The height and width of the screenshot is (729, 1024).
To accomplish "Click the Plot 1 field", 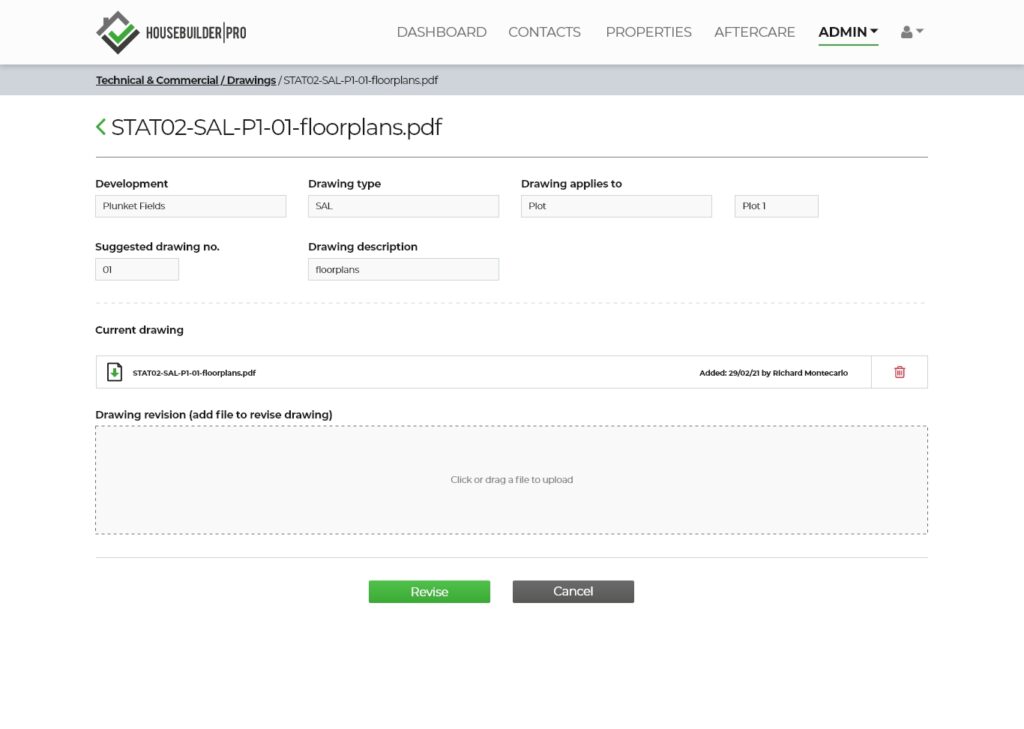I will click(x=776, y=206).
